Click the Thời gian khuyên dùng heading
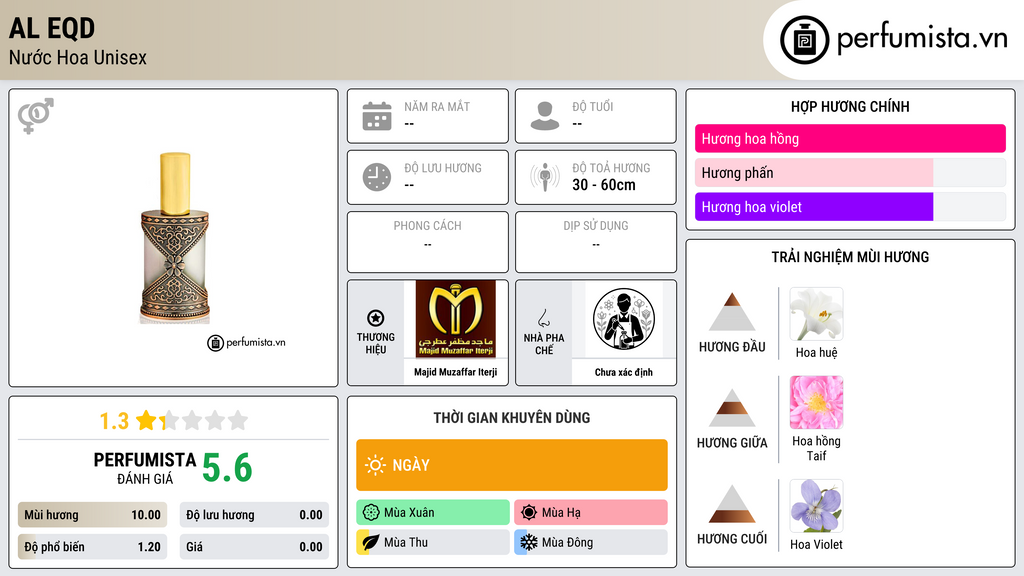 [x=512, y=417]
